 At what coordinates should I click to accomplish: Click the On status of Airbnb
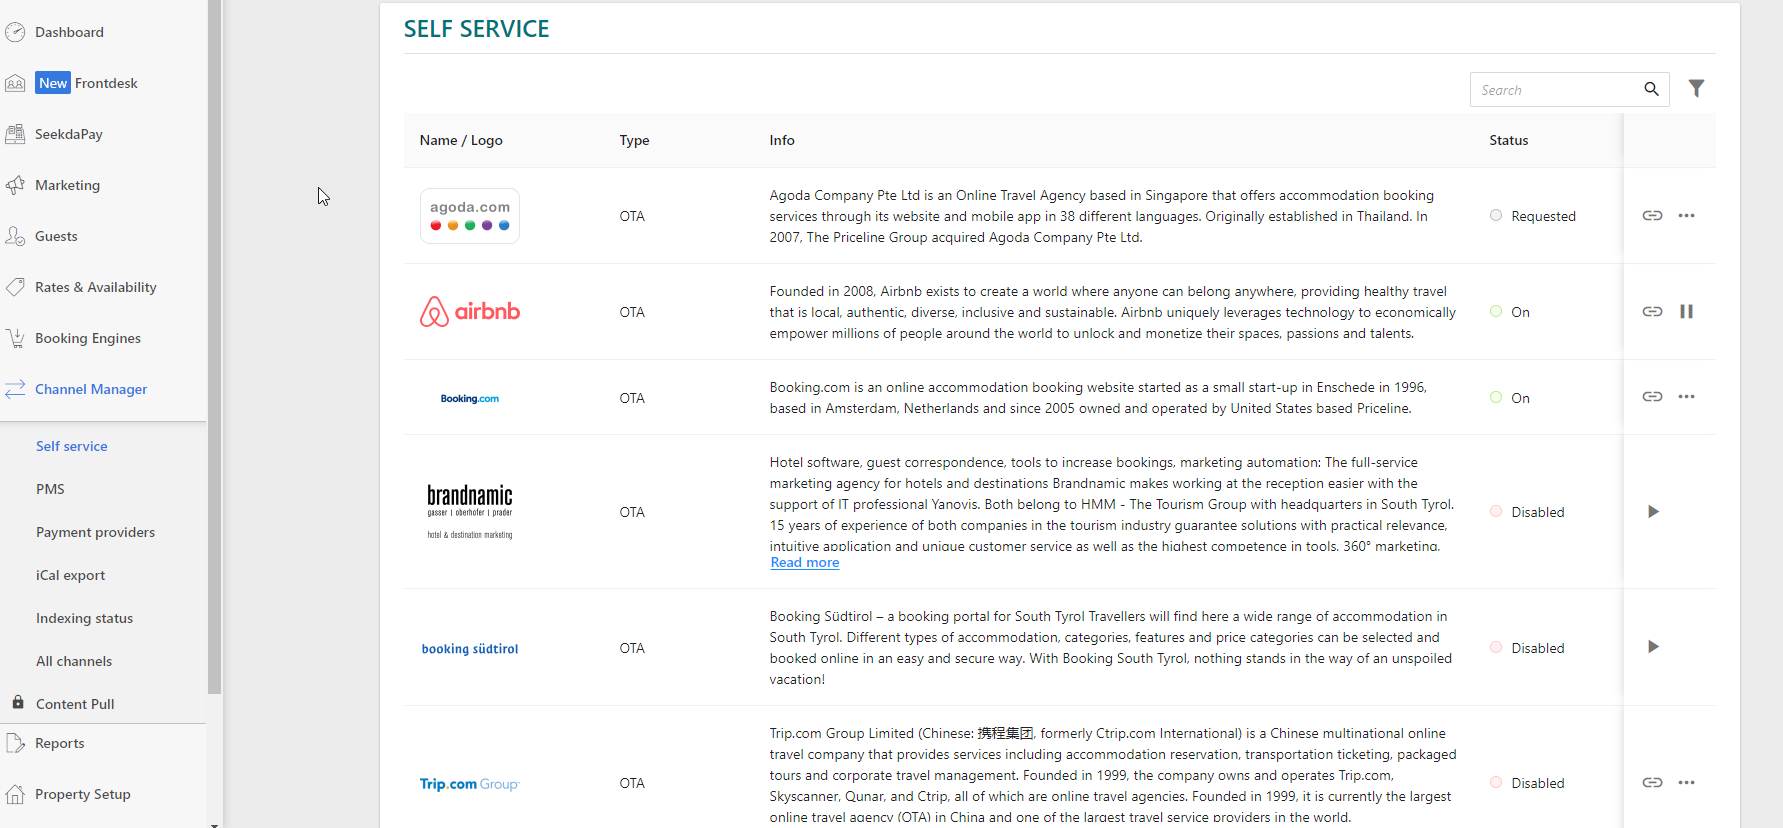click(x=1510, y=312)
